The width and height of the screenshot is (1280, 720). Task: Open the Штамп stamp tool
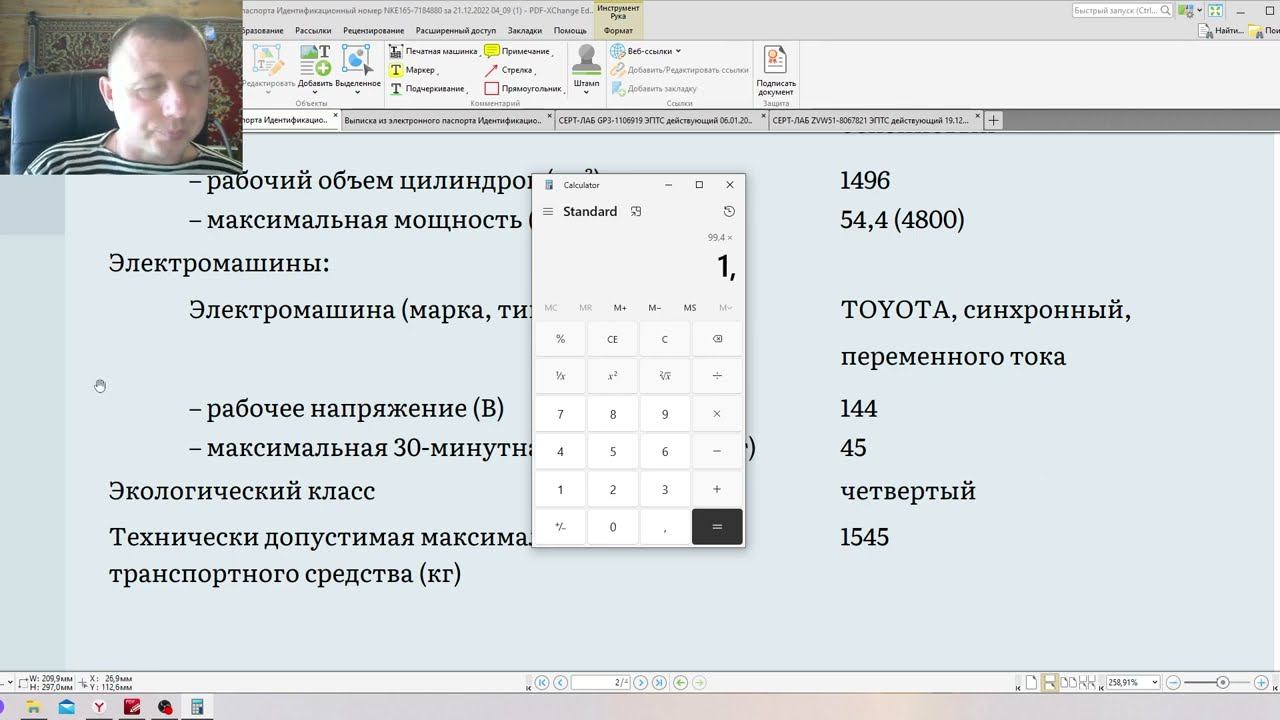(586, 69)
